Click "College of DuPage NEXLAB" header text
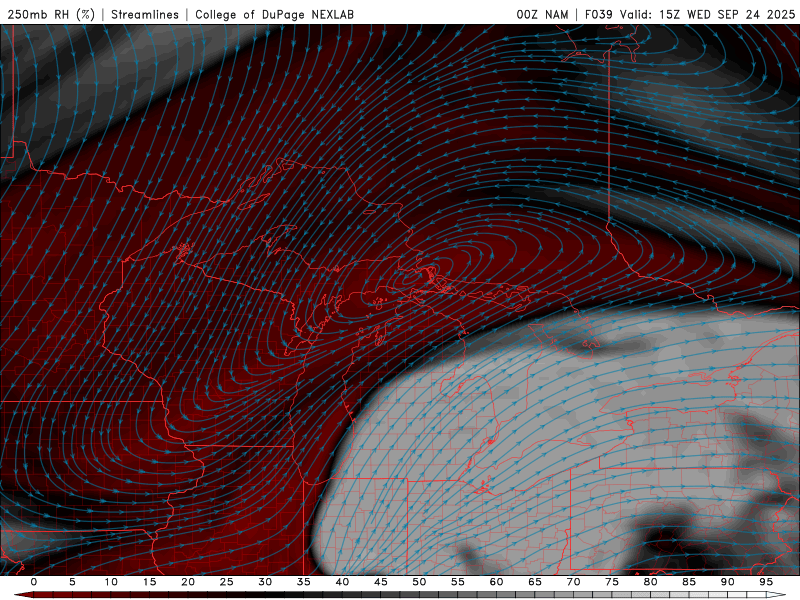Image resolution: width=800 pixels, height=600 pixels. [x=274, y=14]
